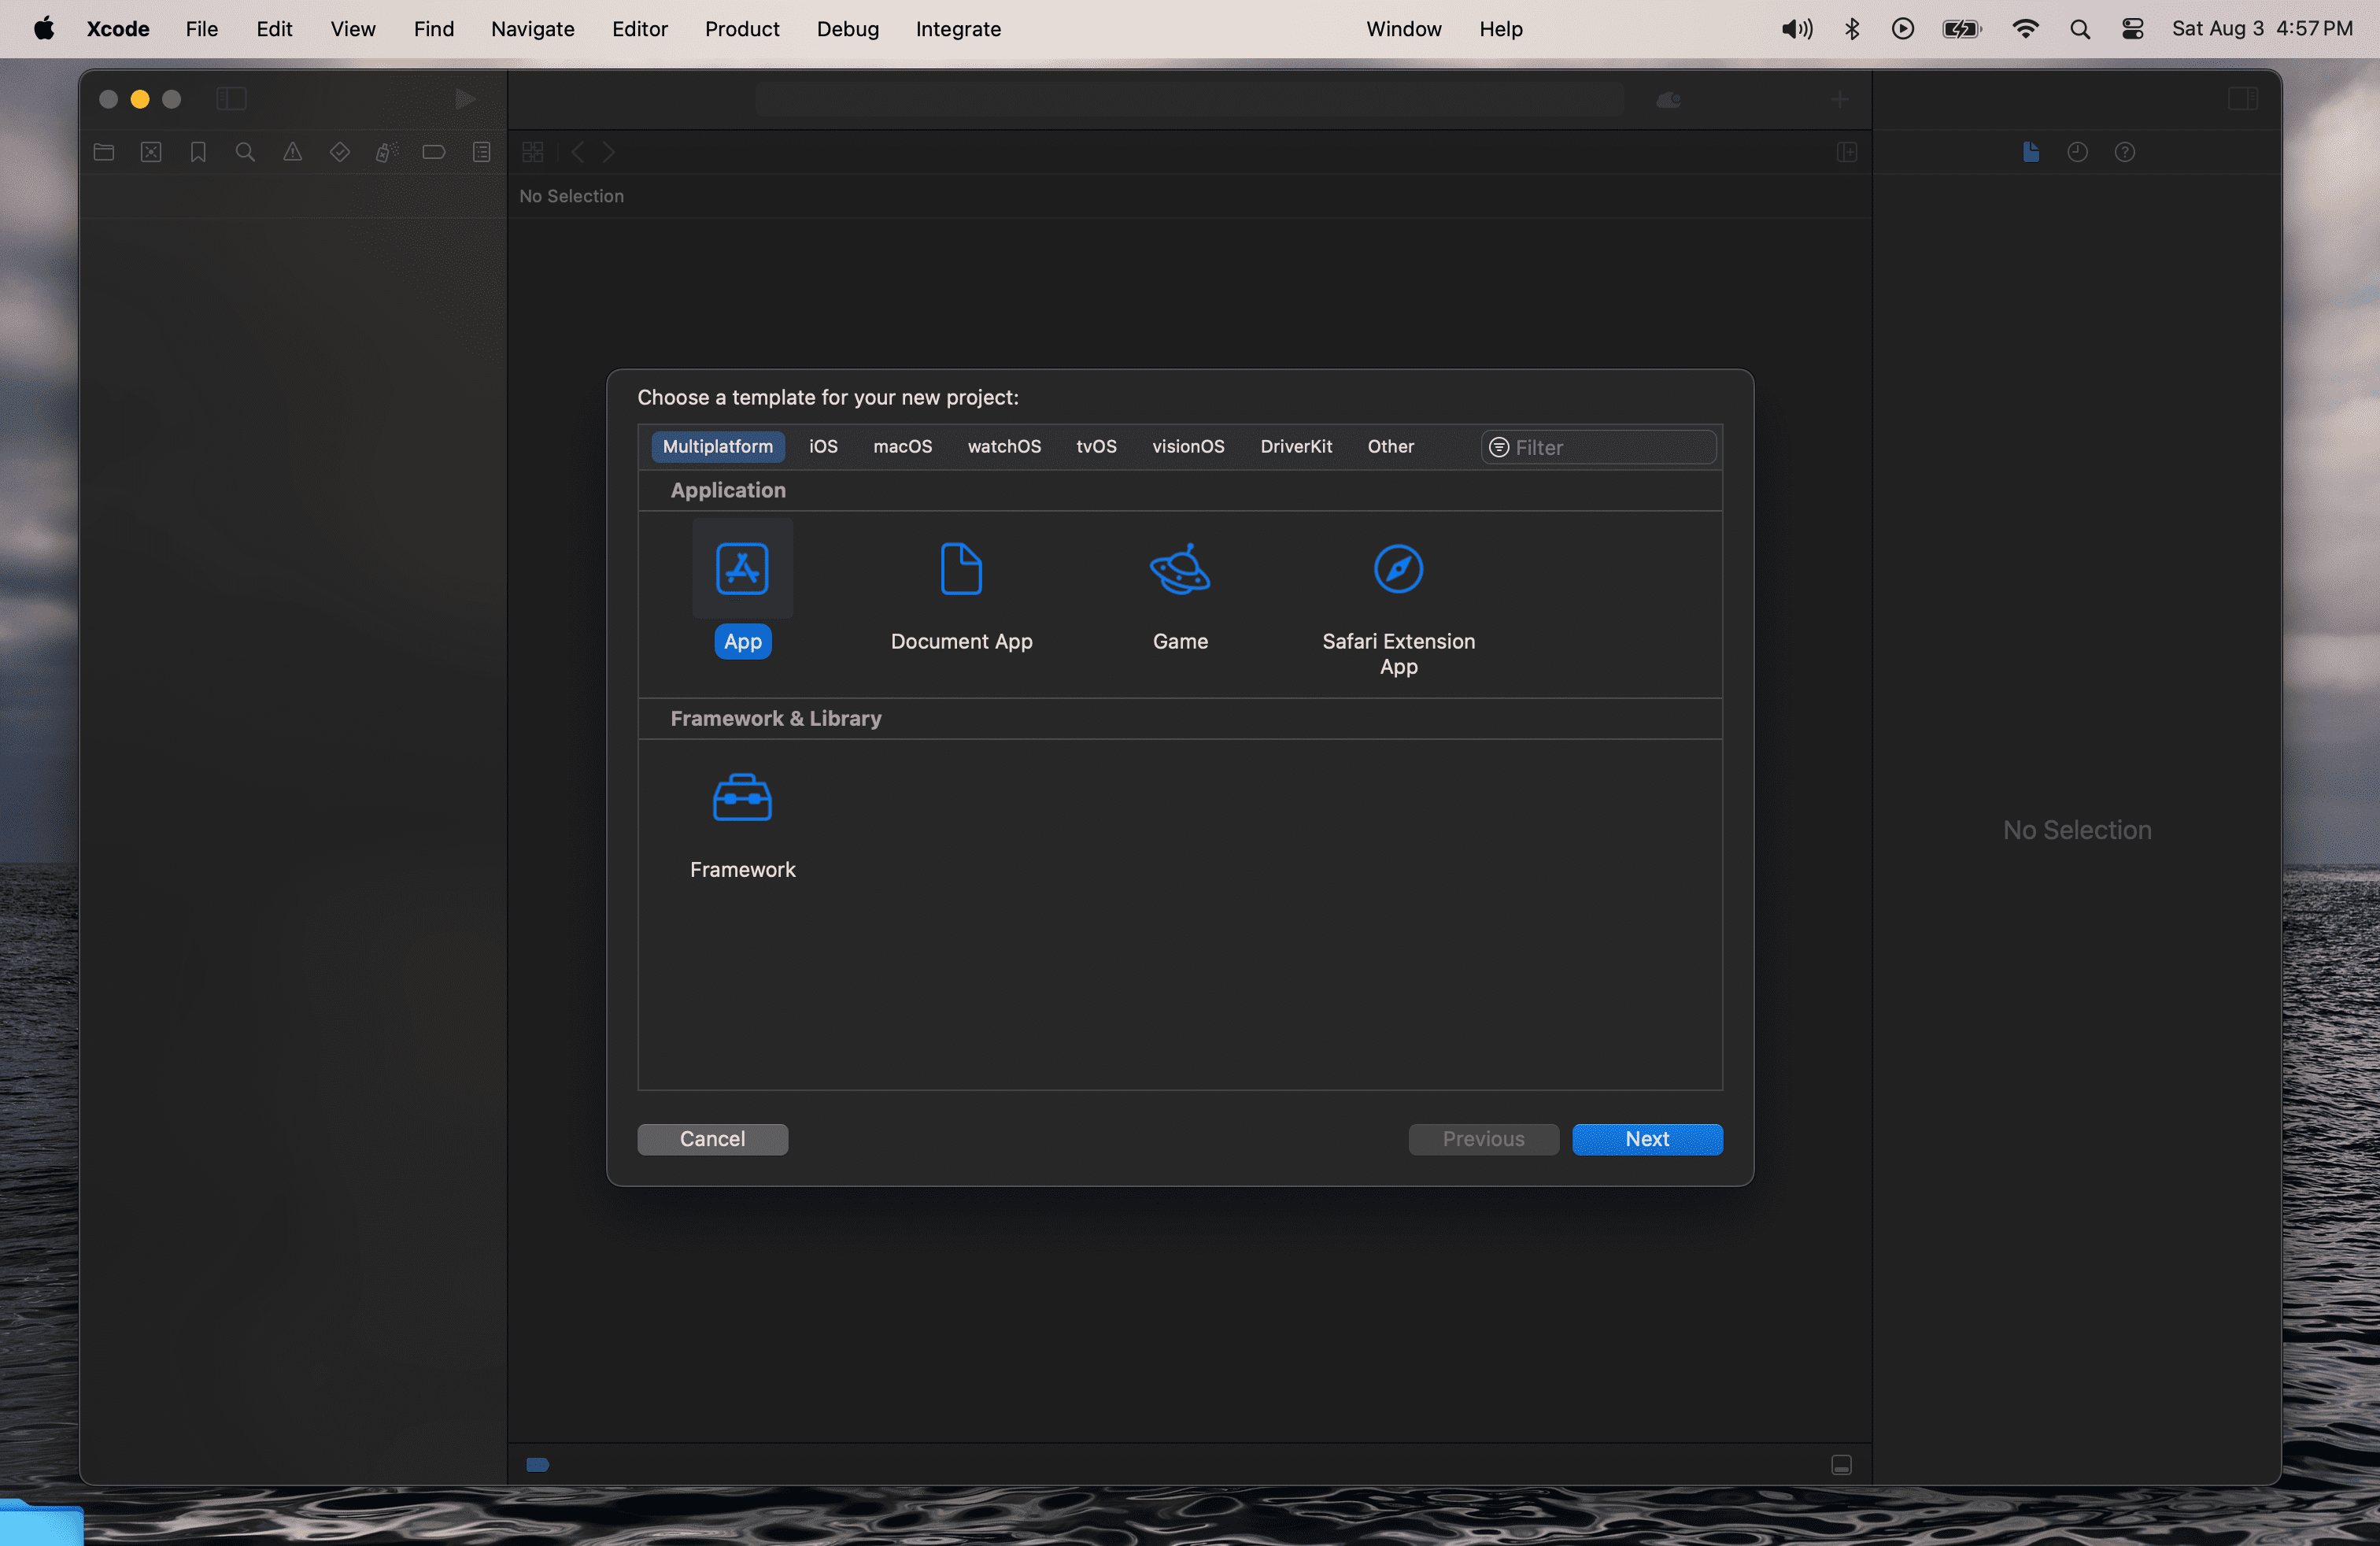The width and height of the screenshot is (2380, 1546).
Task: Open the Product menu
Action: 741,29
